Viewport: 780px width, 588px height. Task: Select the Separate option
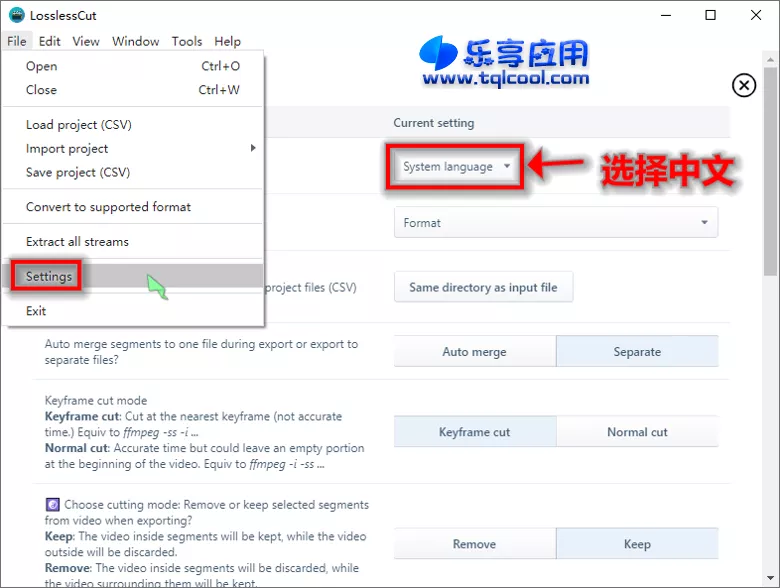(x=637, y=352)
